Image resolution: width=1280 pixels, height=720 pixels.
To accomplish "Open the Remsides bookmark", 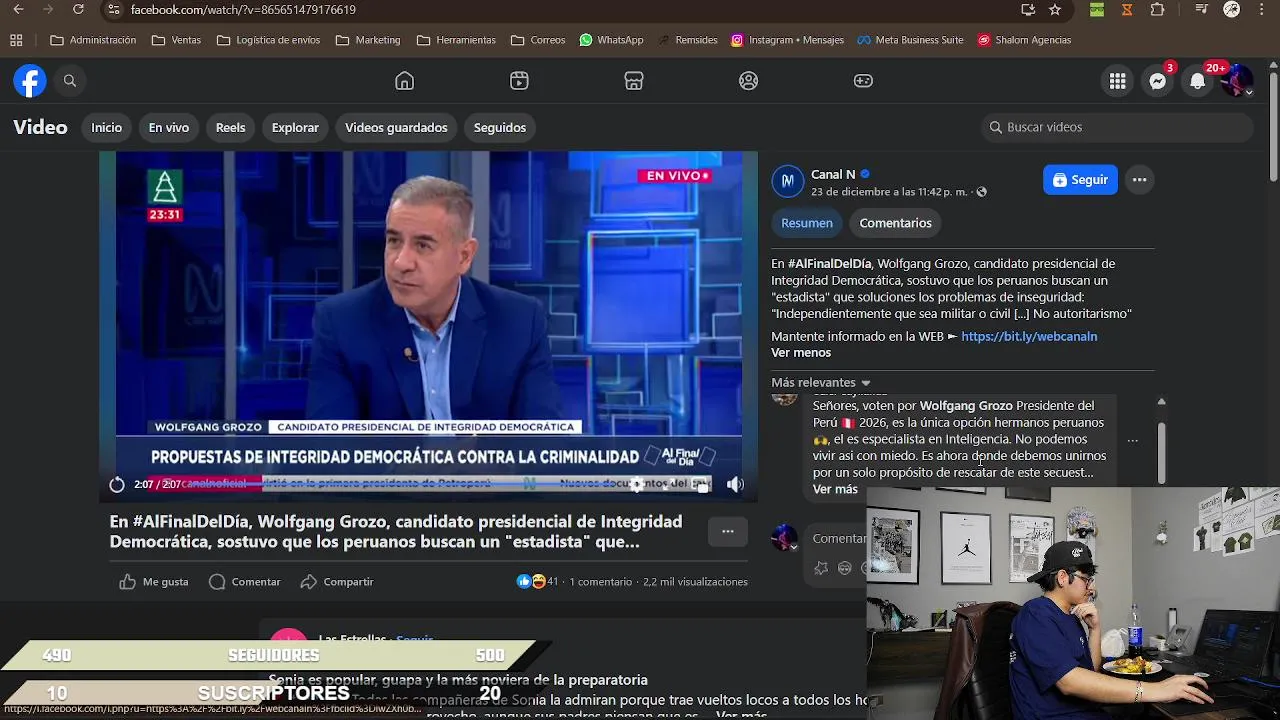I will click(x=688, y=40).
